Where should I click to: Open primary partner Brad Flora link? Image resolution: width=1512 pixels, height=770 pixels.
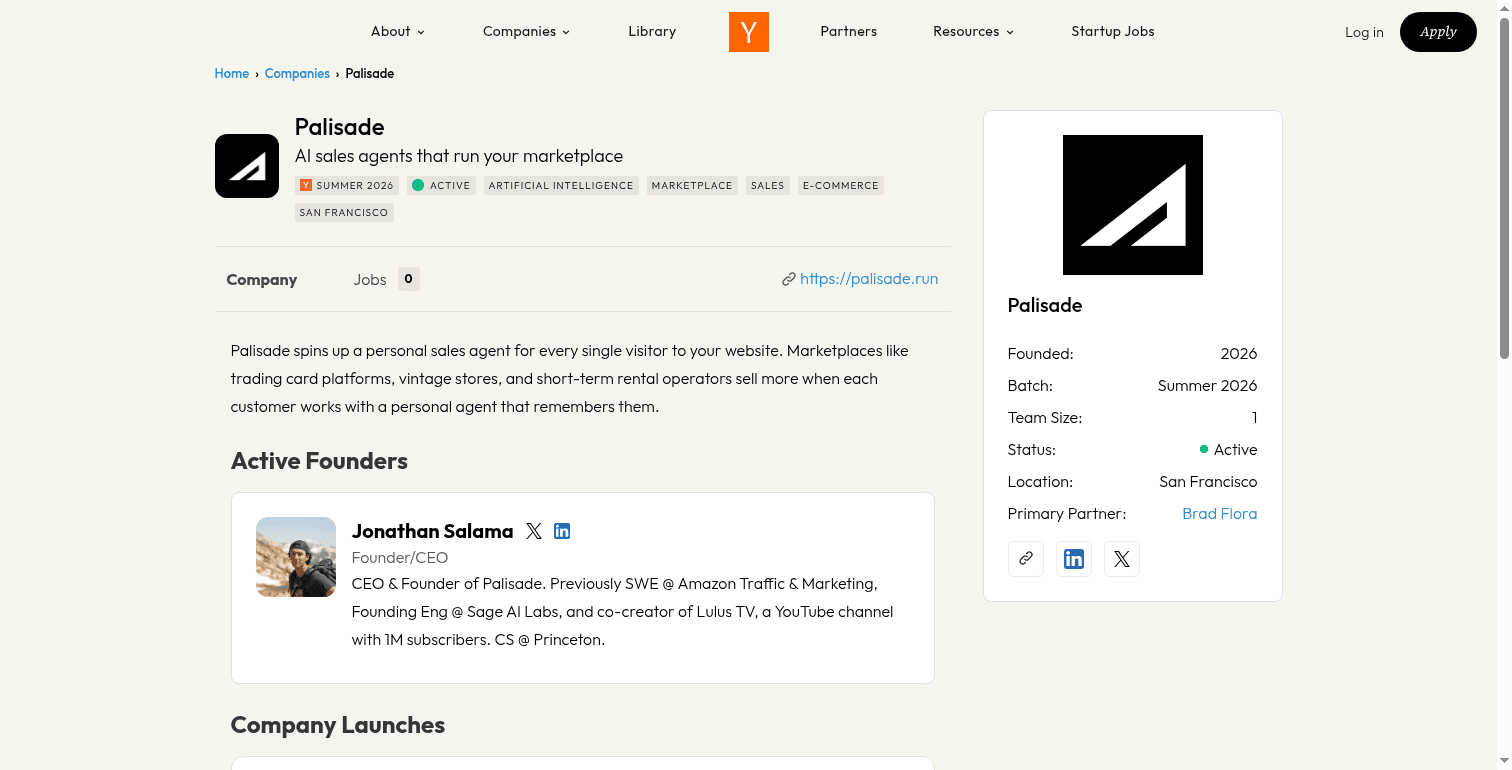point(1220,513)
